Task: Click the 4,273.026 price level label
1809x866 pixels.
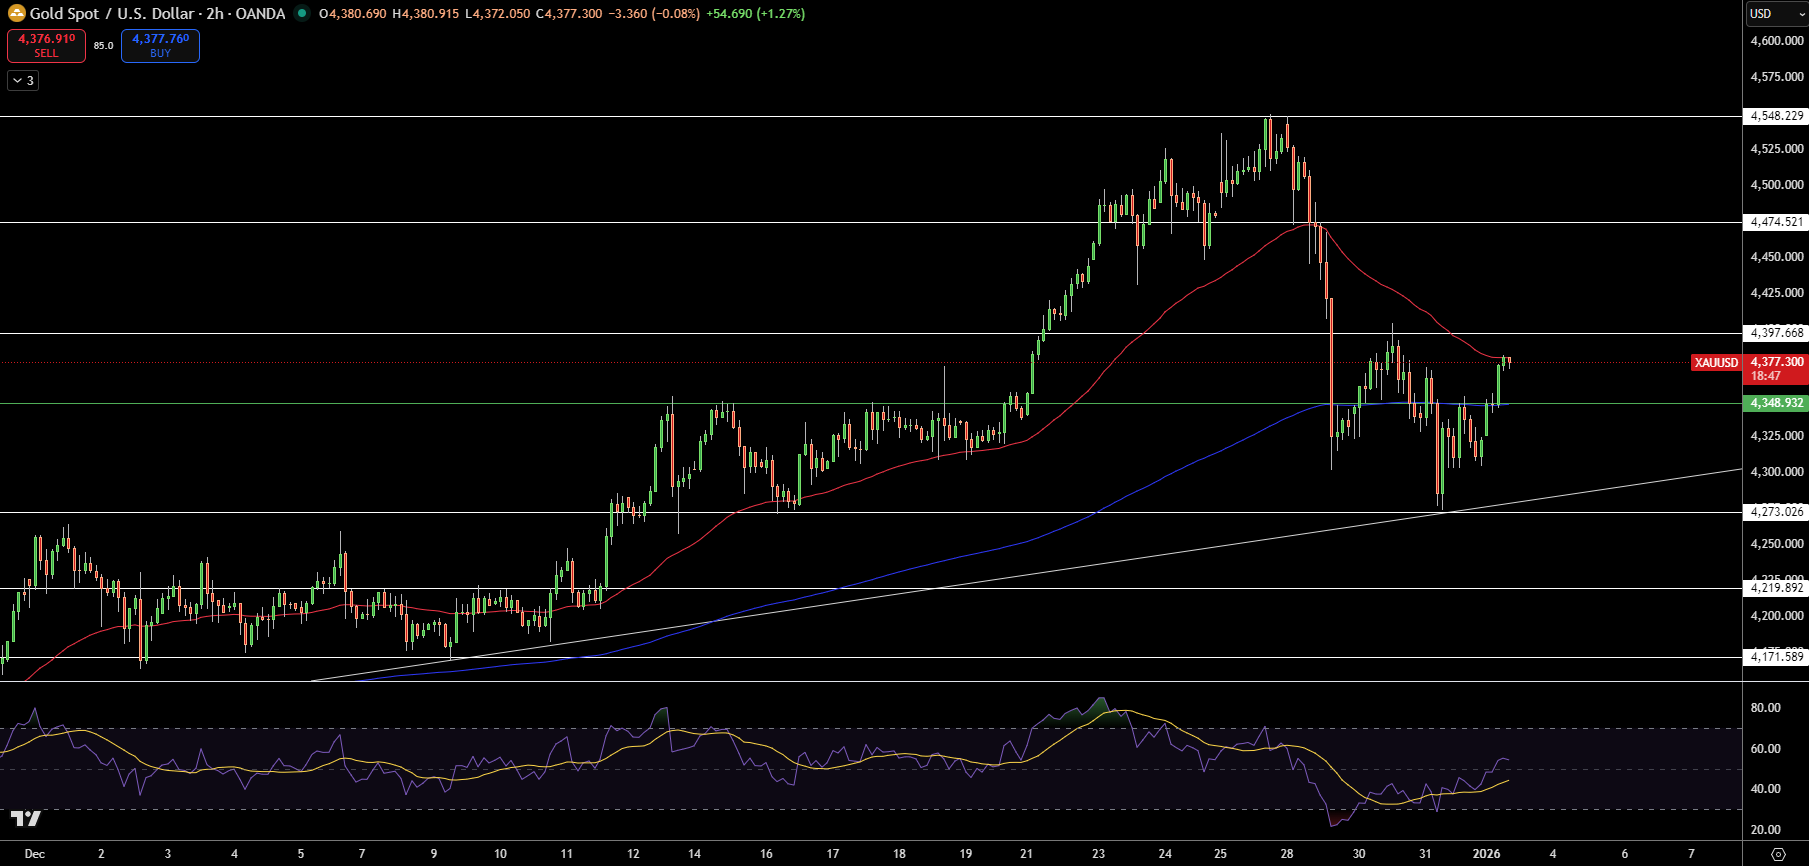Action: tap(1776, 512)
